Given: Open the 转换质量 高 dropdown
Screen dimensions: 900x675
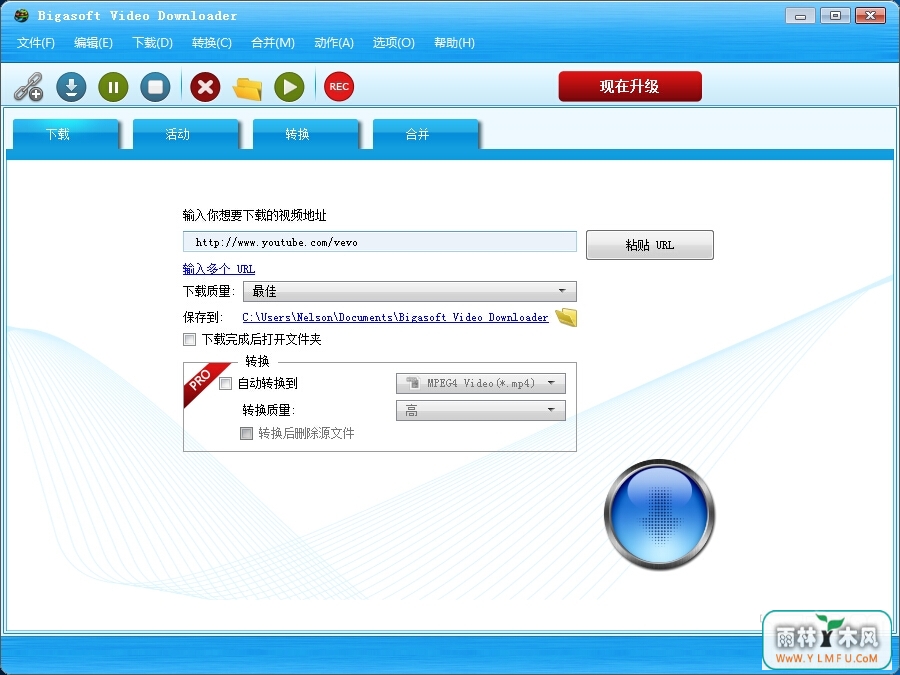Looking at the screenshot, I should [x=480, y=410].
